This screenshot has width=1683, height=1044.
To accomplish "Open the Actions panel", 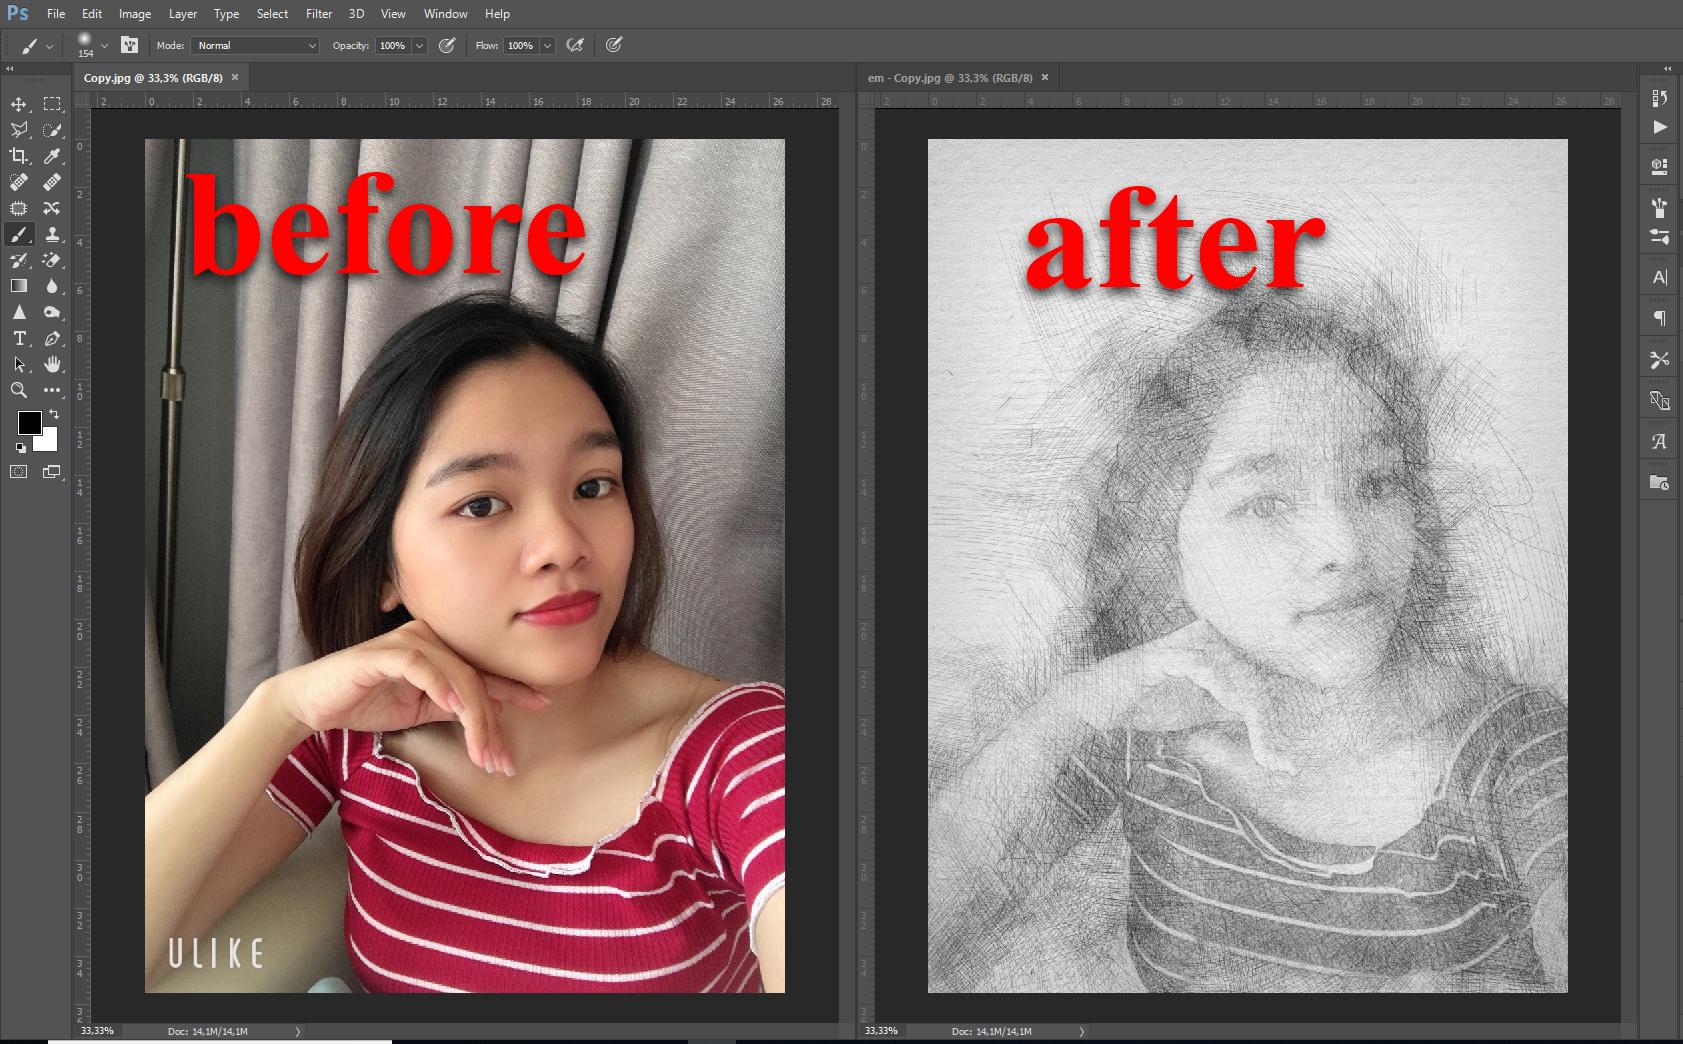I will [x=1659, y=127].
